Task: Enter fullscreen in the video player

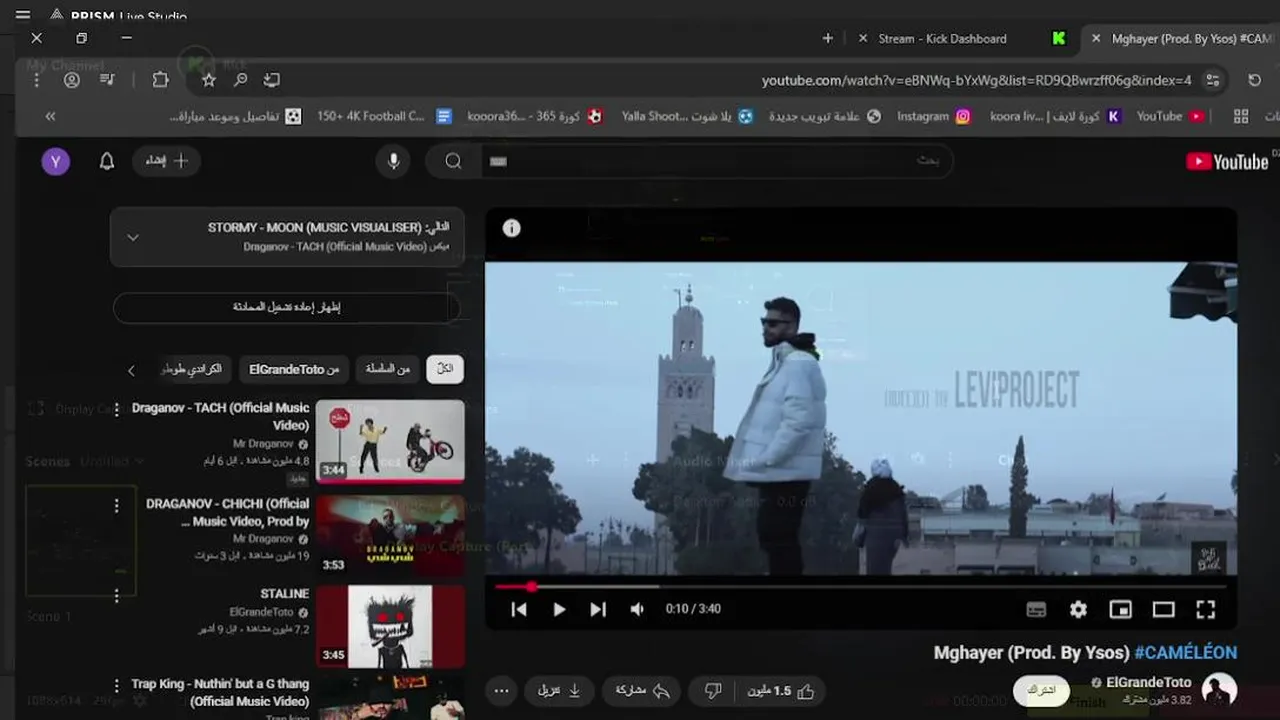Action: coord(1206,609)
